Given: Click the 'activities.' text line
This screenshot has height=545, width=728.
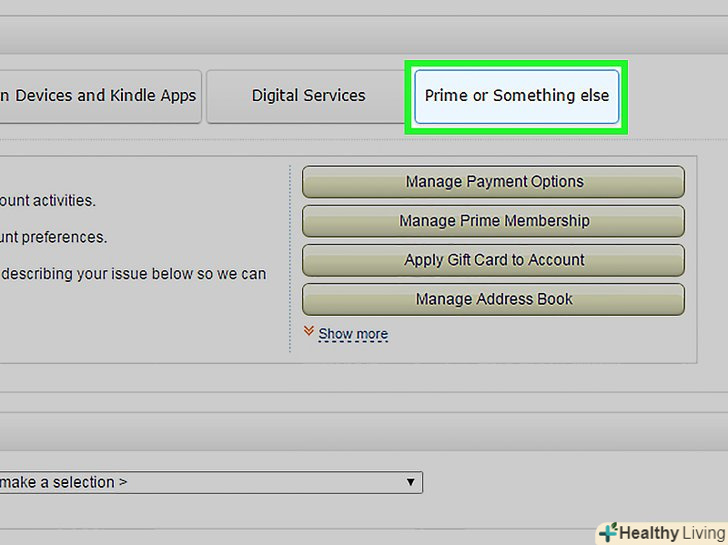Looking at the screenshot, I should 48,201.
